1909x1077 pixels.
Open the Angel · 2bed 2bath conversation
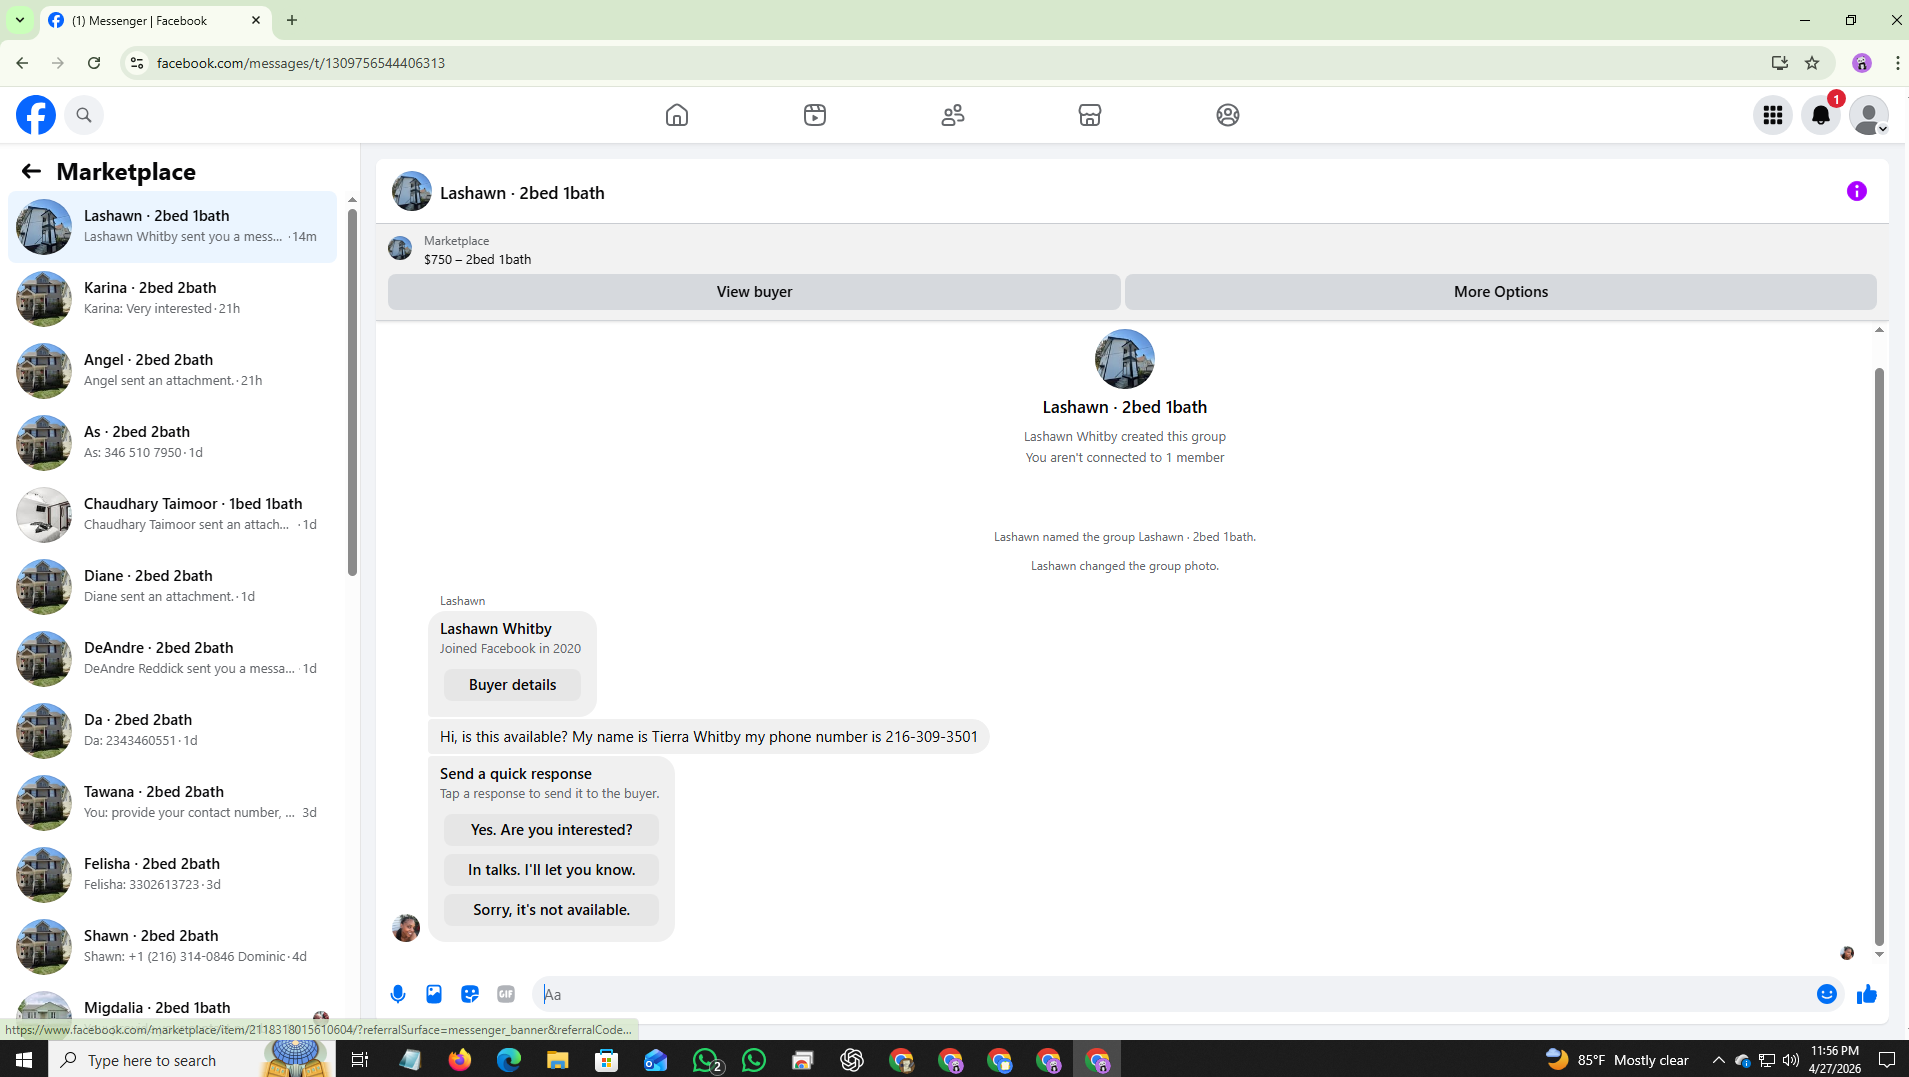coord(172,371)
